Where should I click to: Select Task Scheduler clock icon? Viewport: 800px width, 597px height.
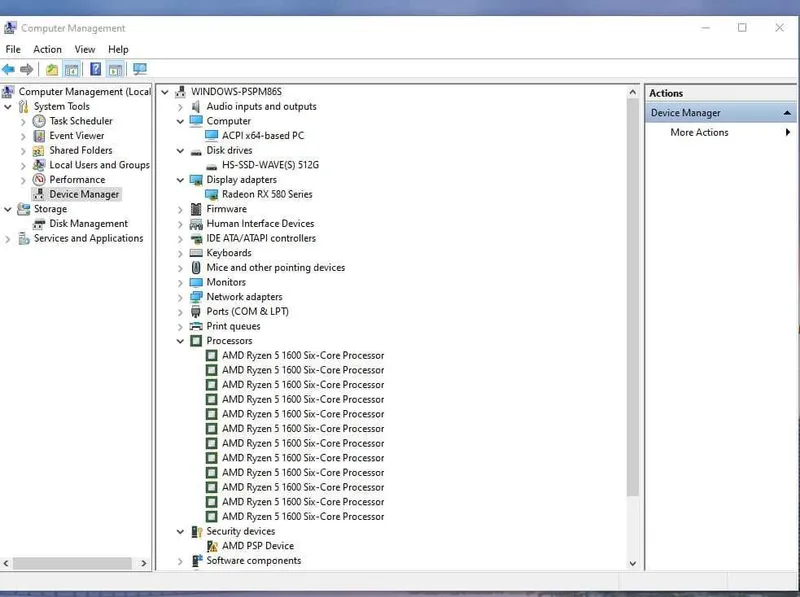(x=39, y=121)
